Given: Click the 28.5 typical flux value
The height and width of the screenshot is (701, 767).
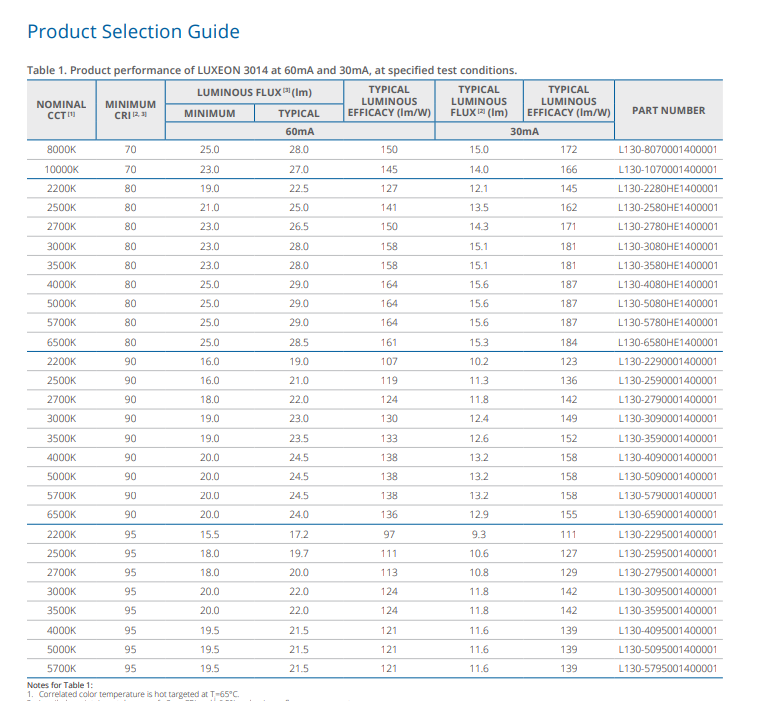Looking at the screenshot, I should click(299, 342).
